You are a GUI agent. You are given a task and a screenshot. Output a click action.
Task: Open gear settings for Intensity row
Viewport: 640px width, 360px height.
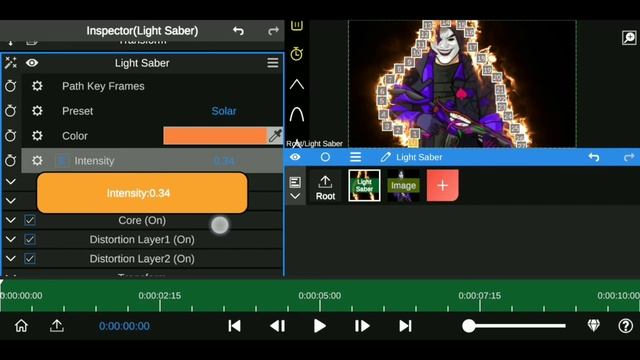click(x=37, y=161)
